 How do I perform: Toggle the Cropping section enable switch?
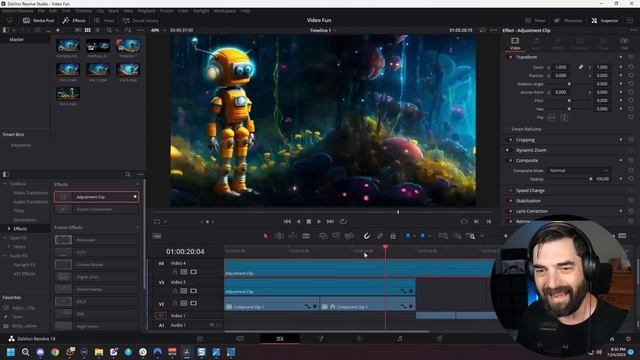click(x=510, y=140)
